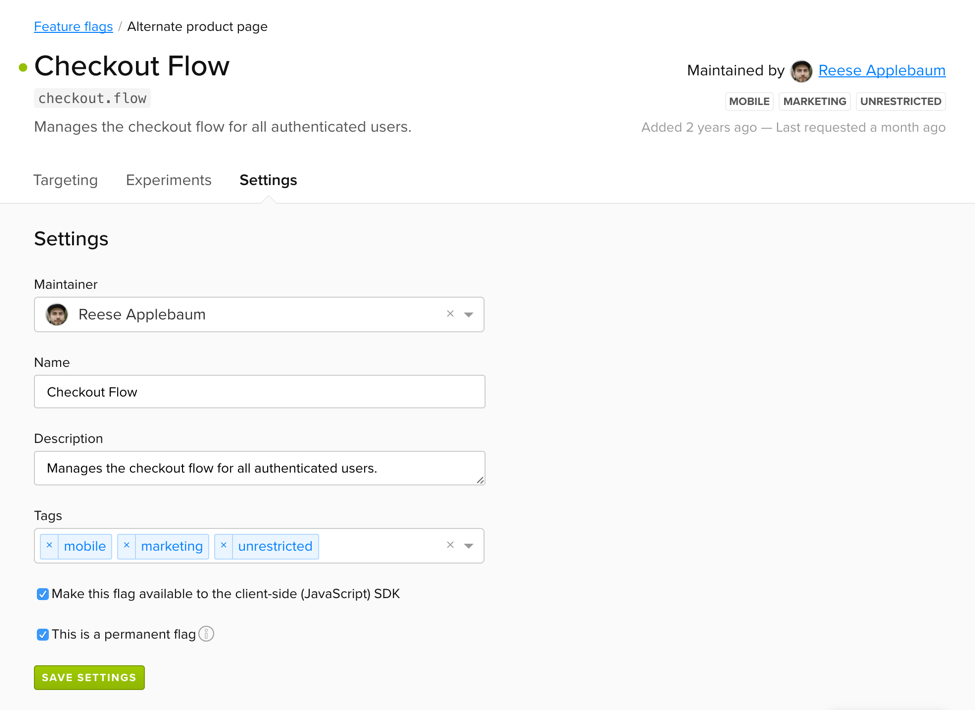This screenshot has width=975, height=710.
Task: Disable the client-side (JavaScript) SDK checkbox
Action: click(42, 593)
